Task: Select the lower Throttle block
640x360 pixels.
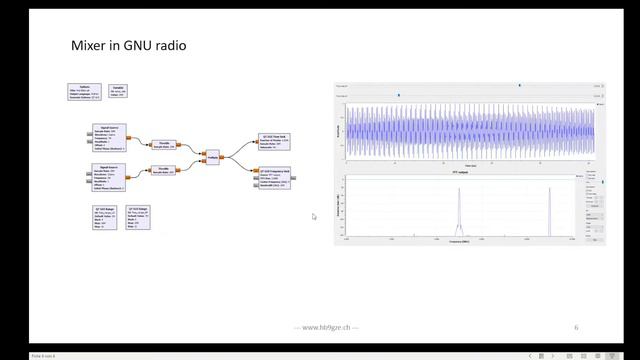Action: click(163, 170)
